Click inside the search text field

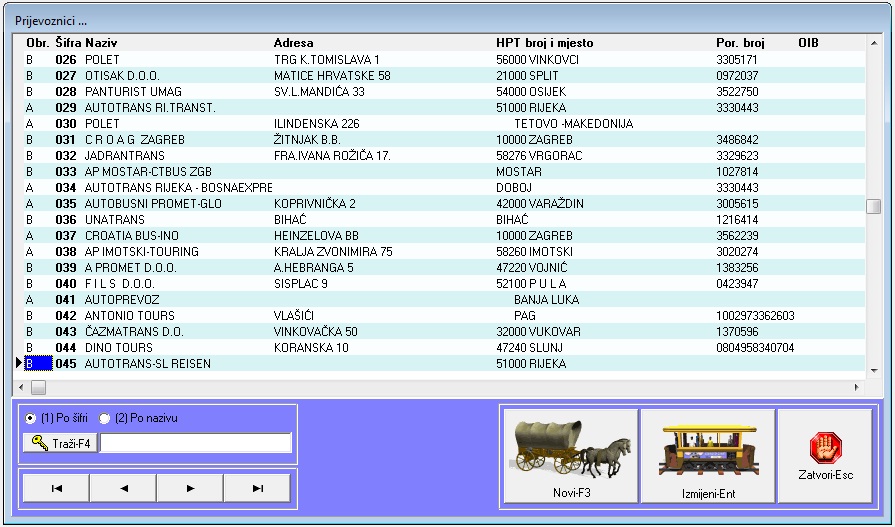click(196, 443)
